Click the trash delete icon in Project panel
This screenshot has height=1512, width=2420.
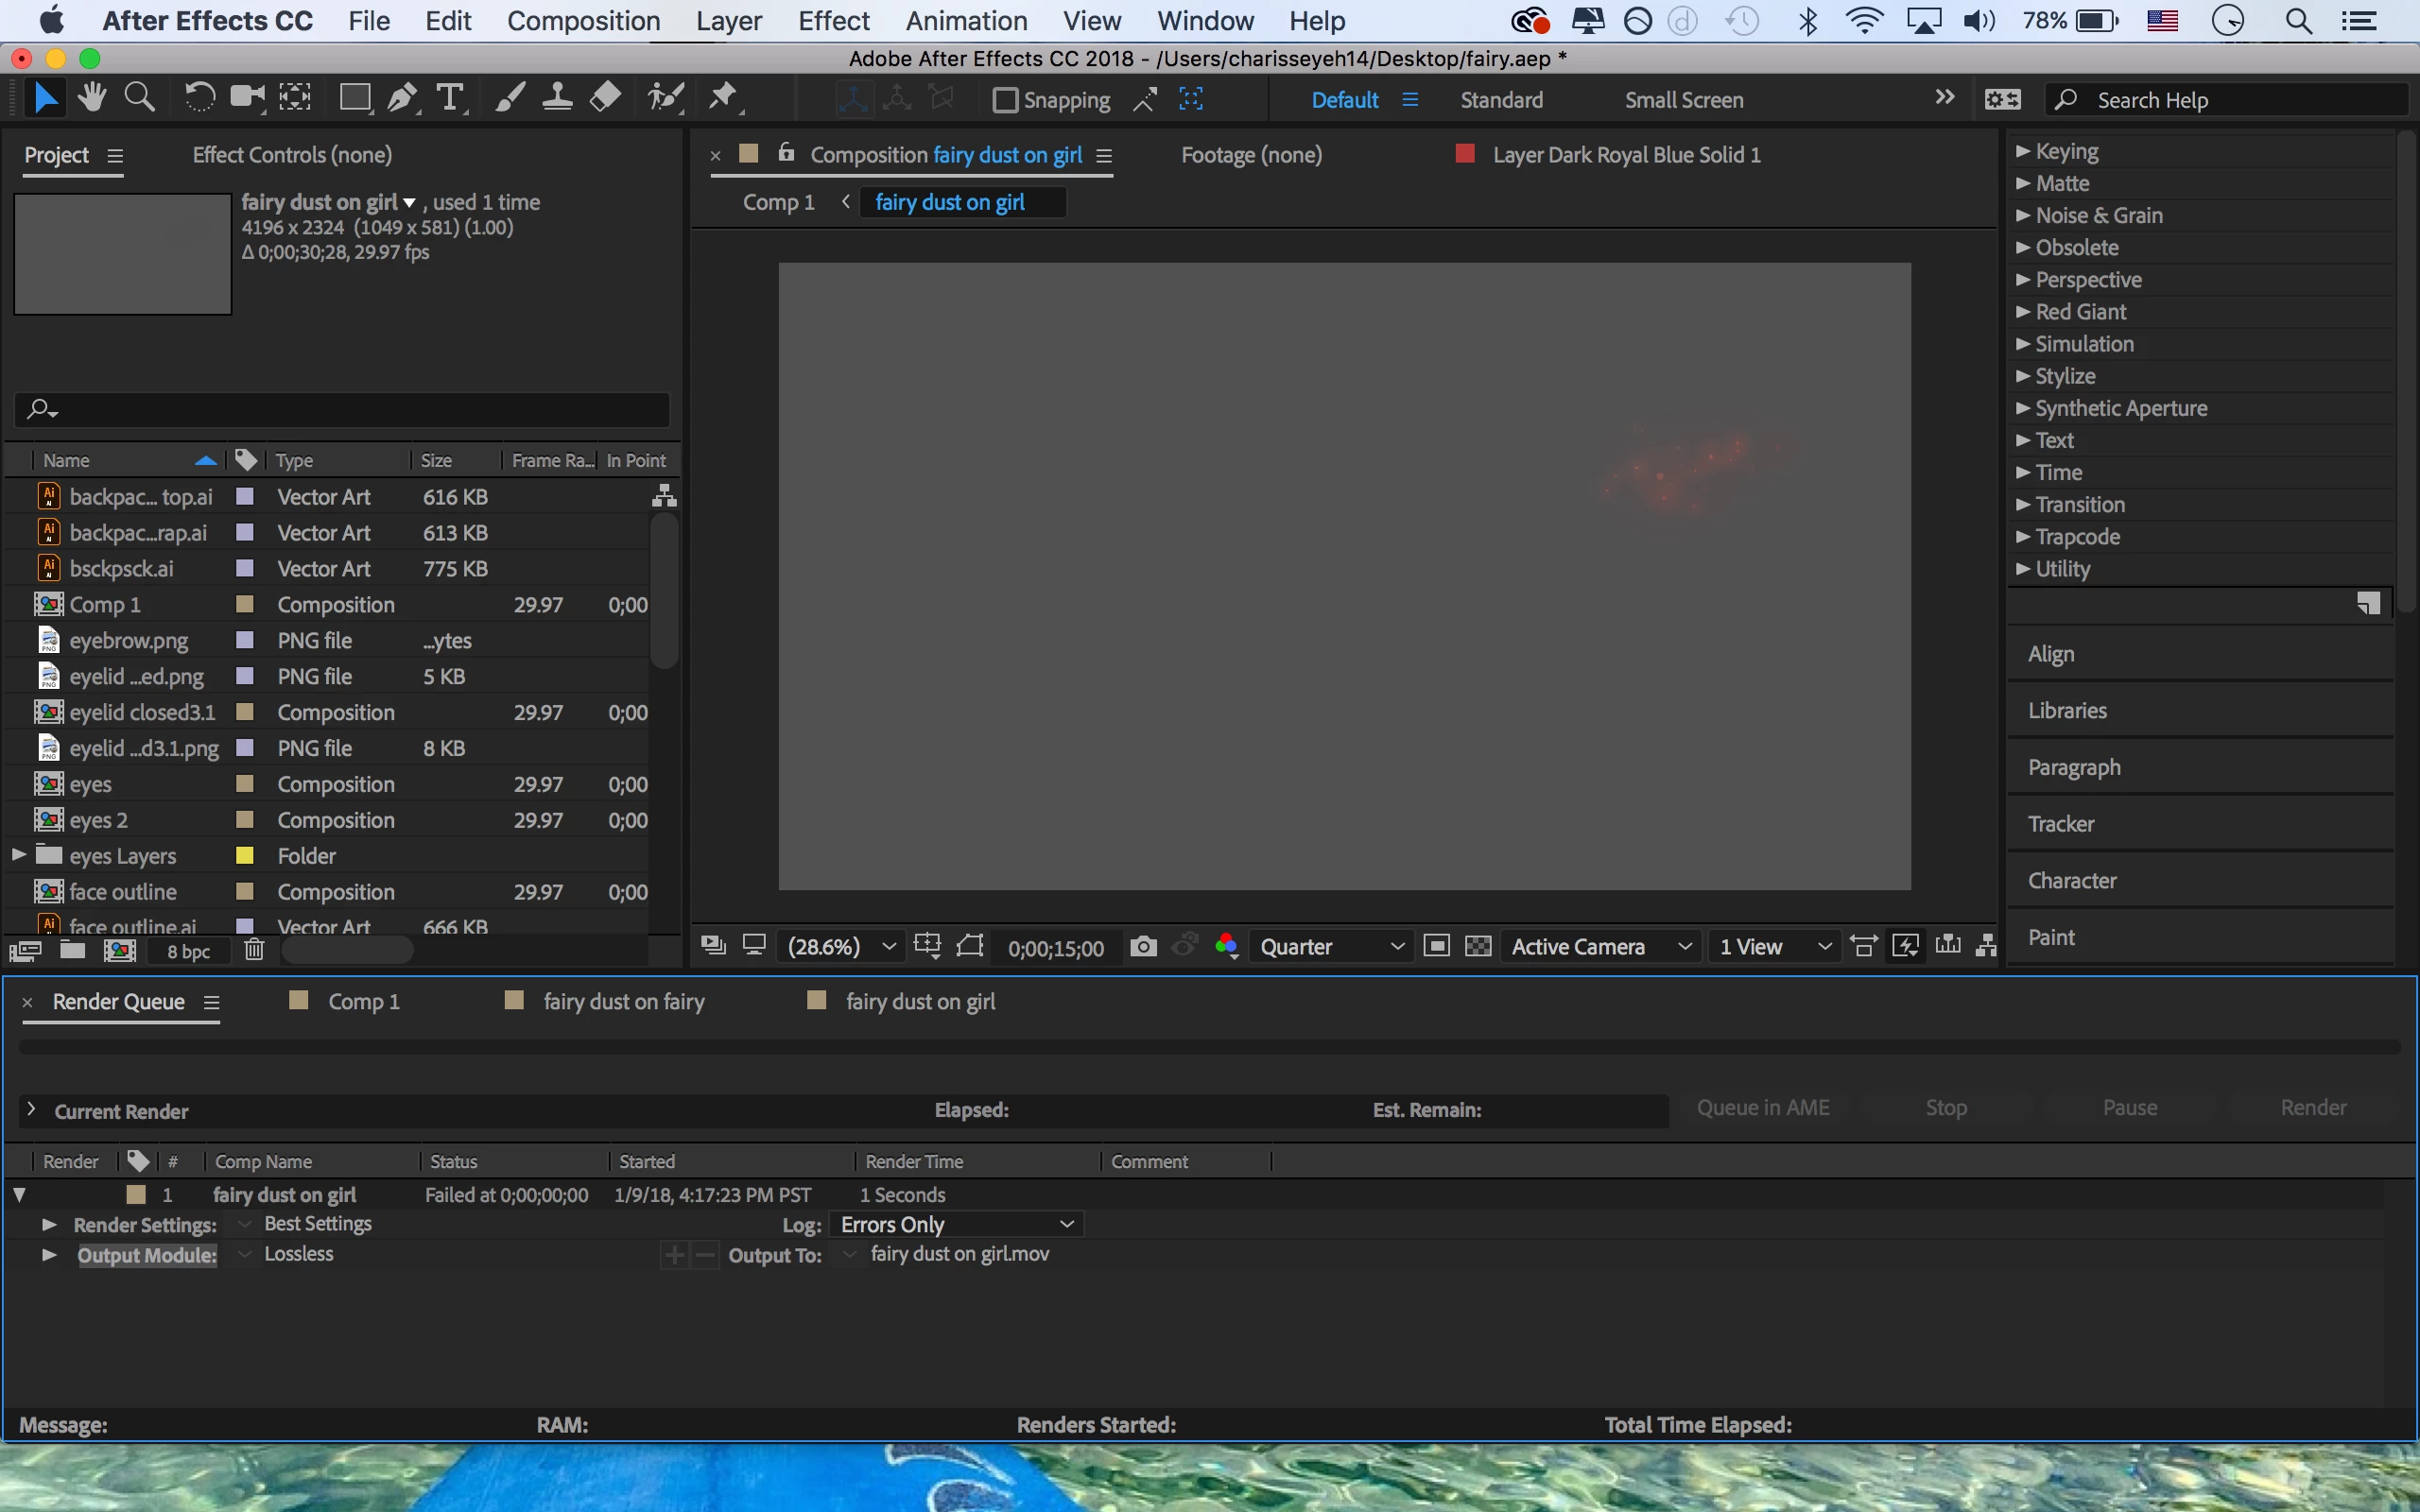(x=254, y=949)
